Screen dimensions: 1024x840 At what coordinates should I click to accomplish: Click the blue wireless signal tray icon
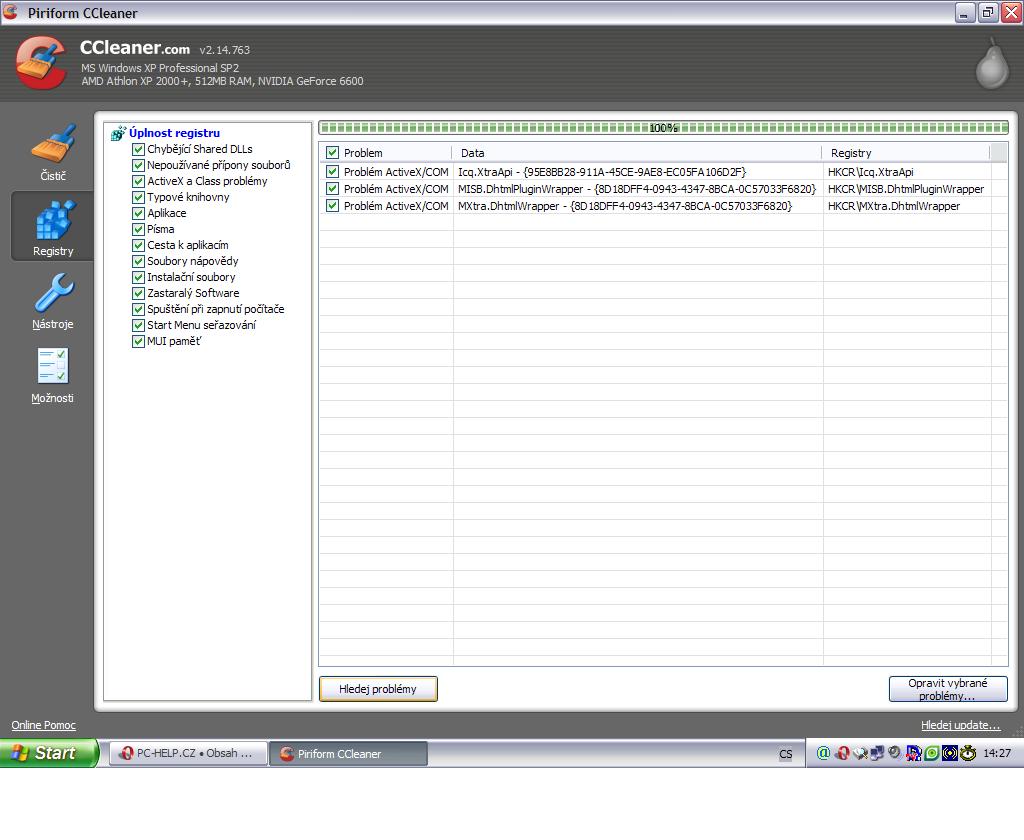(950, 753)
